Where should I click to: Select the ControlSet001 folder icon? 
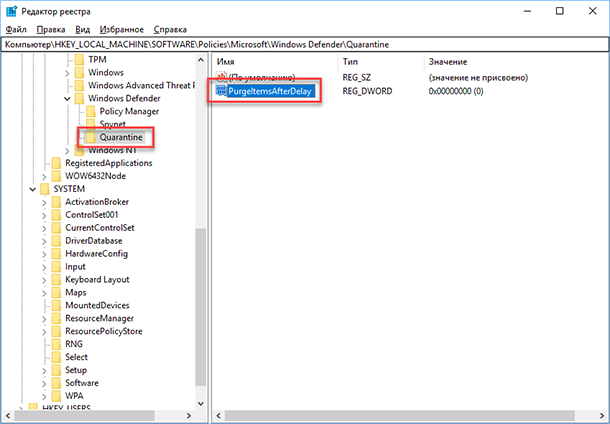[56, 215]
